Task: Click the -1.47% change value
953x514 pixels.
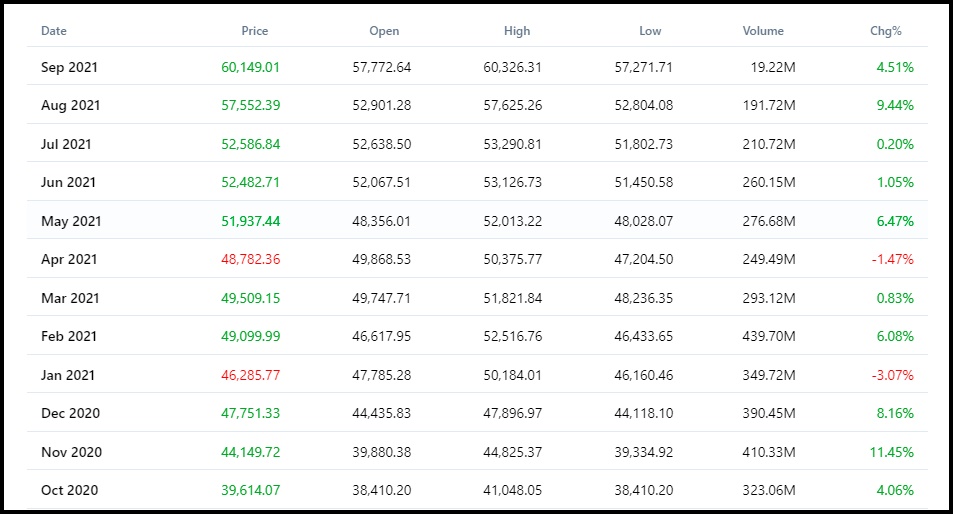Action: point(892,259)
